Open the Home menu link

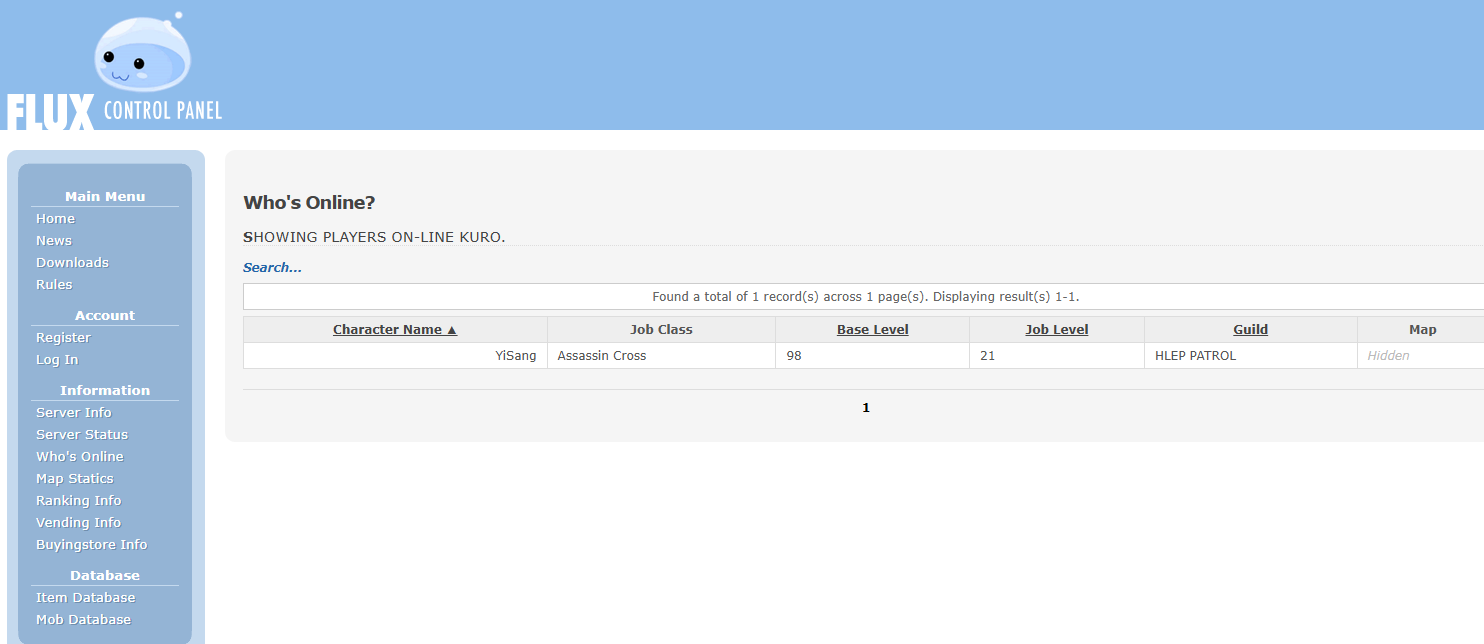(x=55, y=219)
